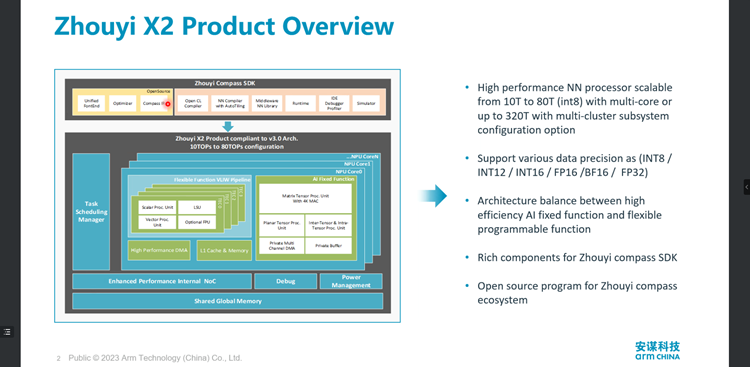Select the Debug block
This screenshot has height=367, width=750.
285,281
